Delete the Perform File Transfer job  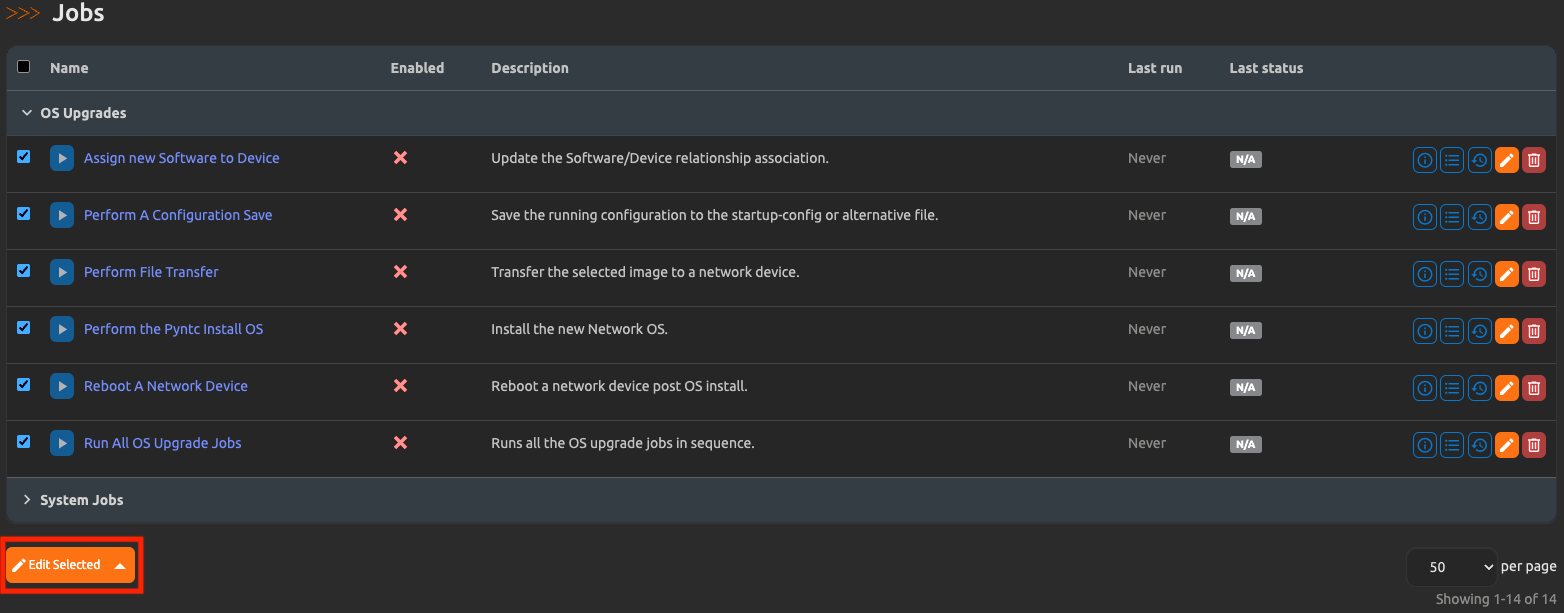1534,274
